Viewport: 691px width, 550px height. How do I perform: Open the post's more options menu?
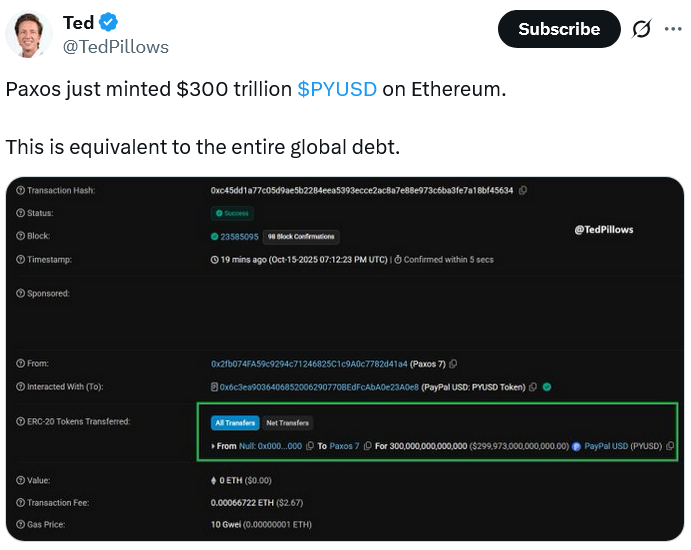coord(671,30)
